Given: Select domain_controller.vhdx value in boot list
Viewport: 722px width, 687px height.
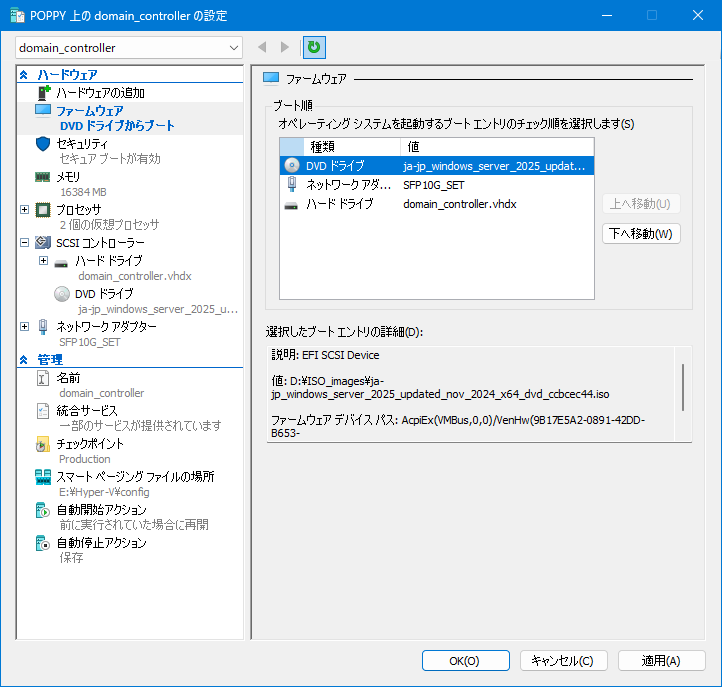Looking at the screenshot, I should (x=460, y=204).
